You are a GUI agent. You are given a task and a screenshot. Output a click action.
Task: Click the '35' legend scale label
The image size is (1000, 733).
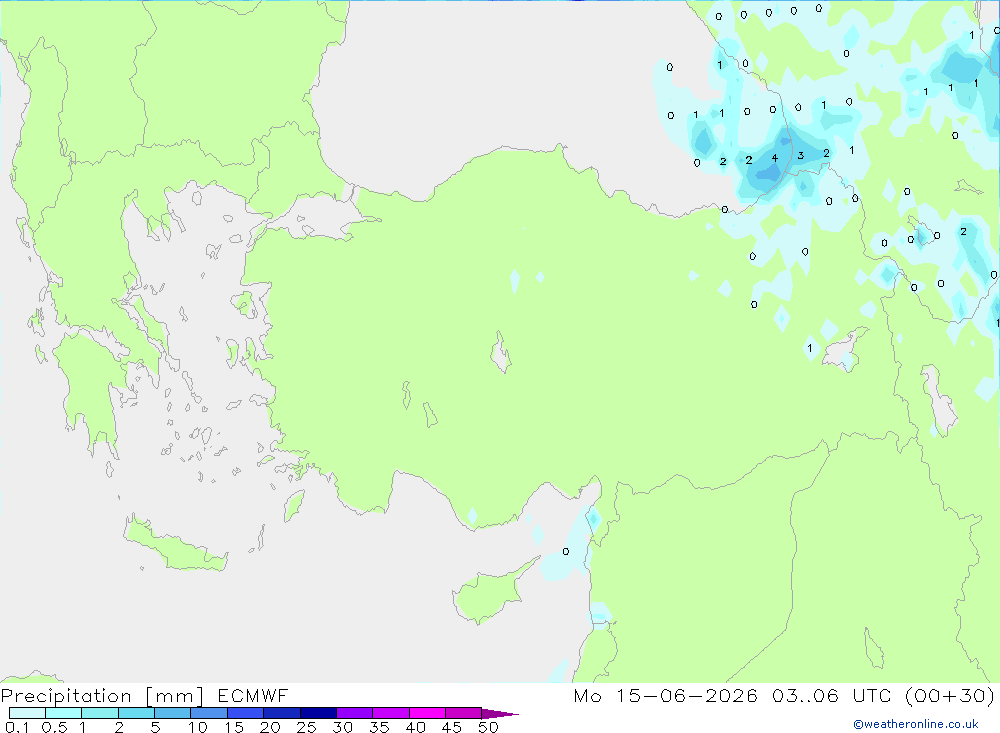(379, 727)
